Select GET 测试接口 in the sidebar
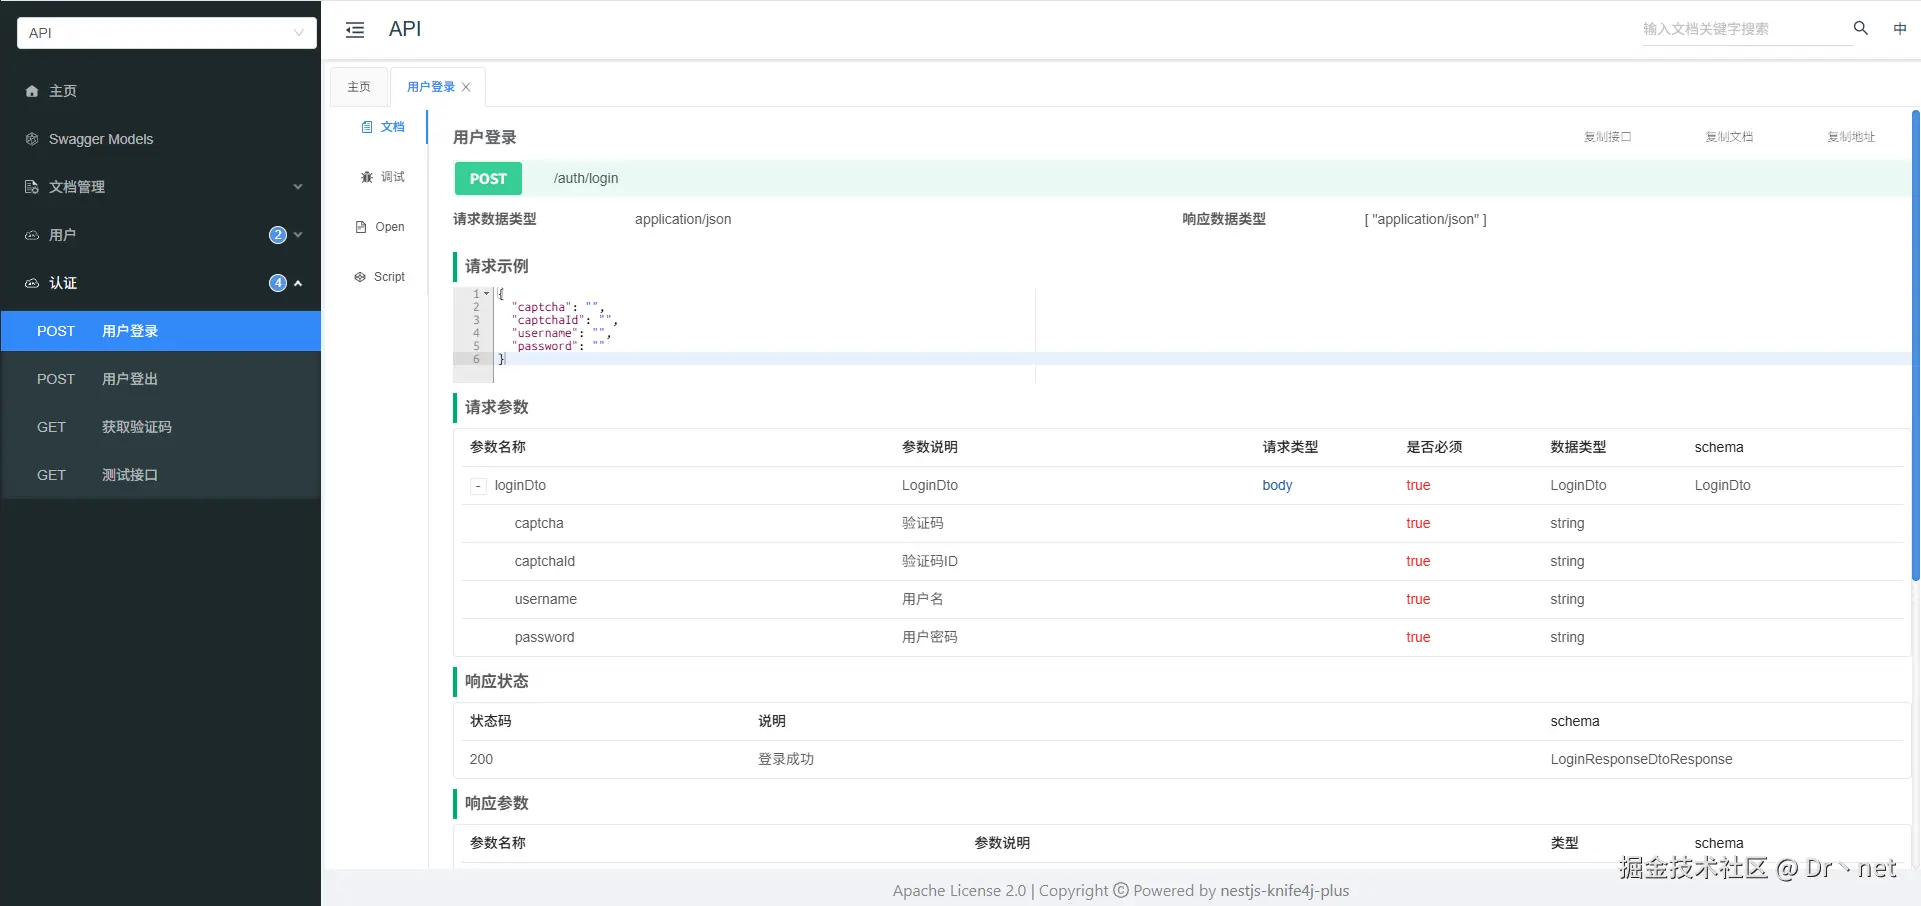 (161, 475)
